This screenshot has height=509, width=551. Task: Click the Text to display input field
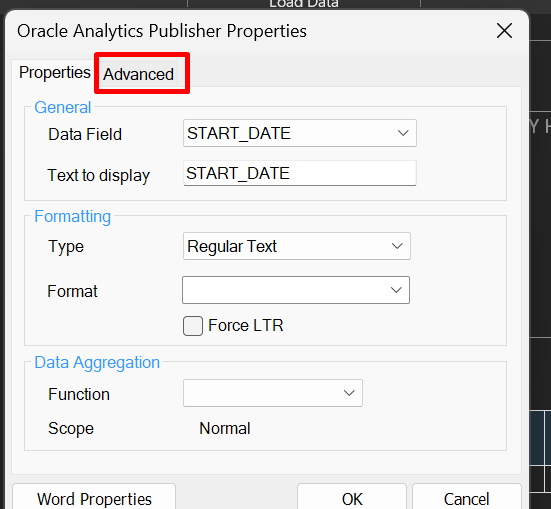click(x=300, y=173)
